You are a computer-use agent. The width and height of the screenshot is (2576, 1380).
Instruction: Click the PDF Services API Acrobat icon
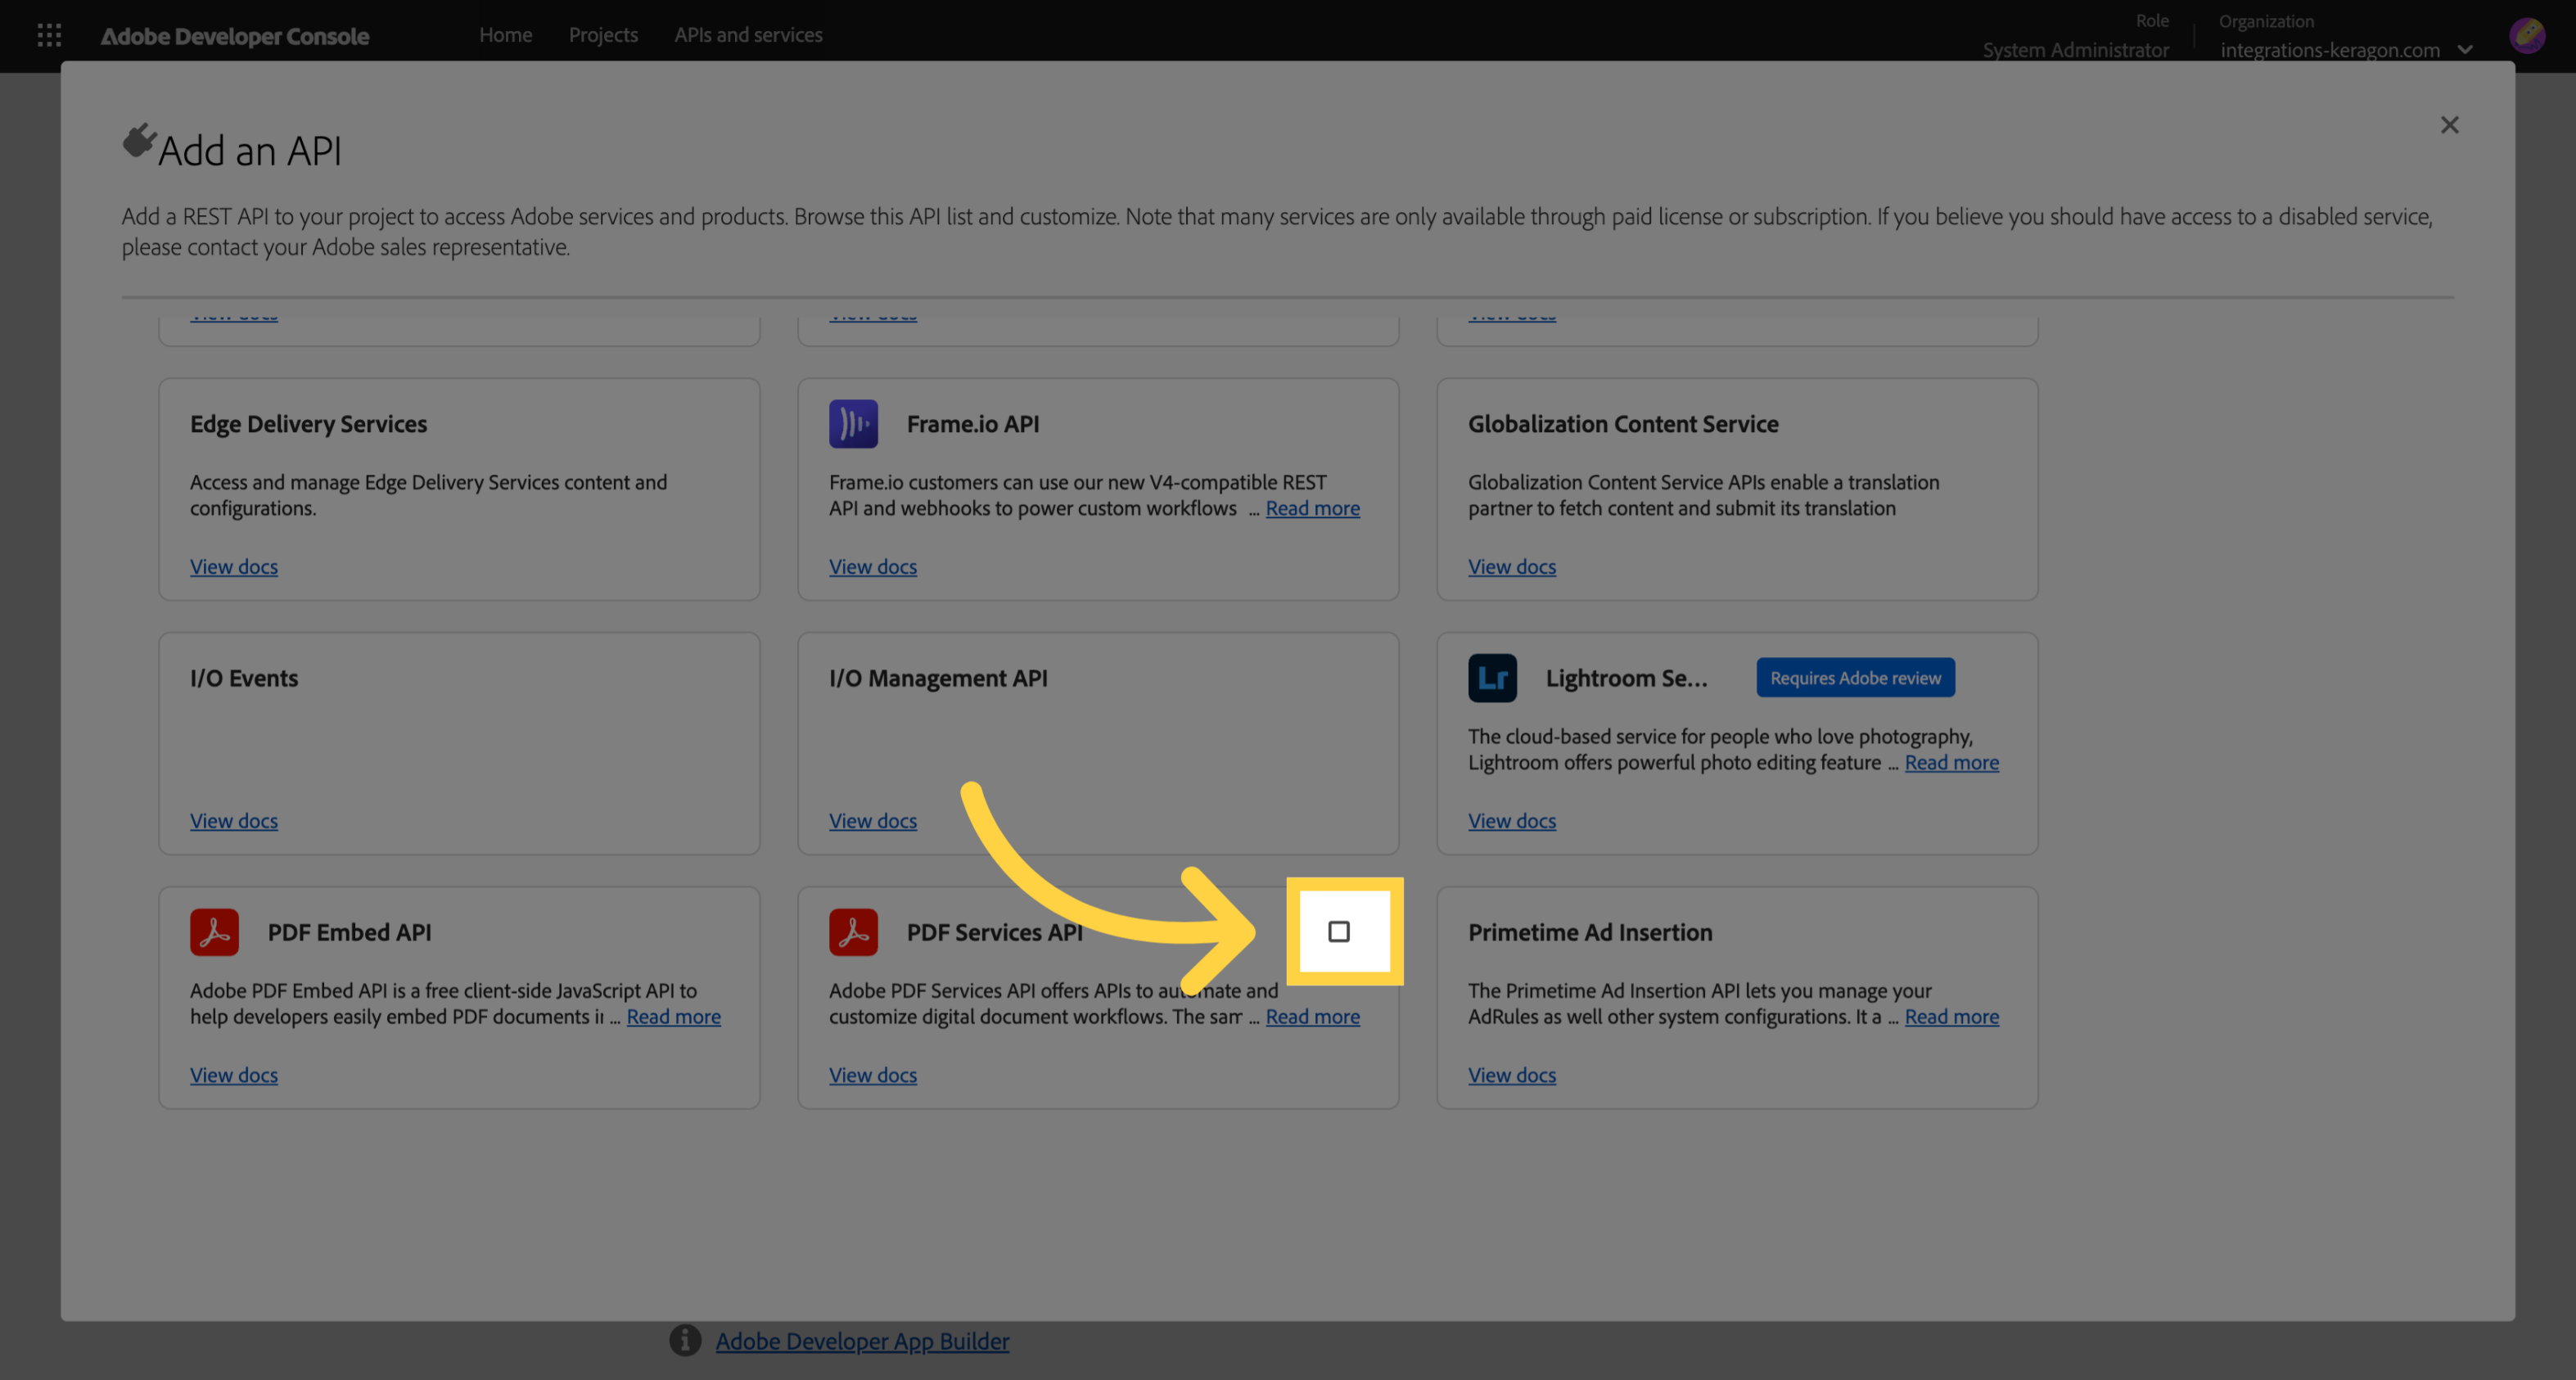point(853,932)
